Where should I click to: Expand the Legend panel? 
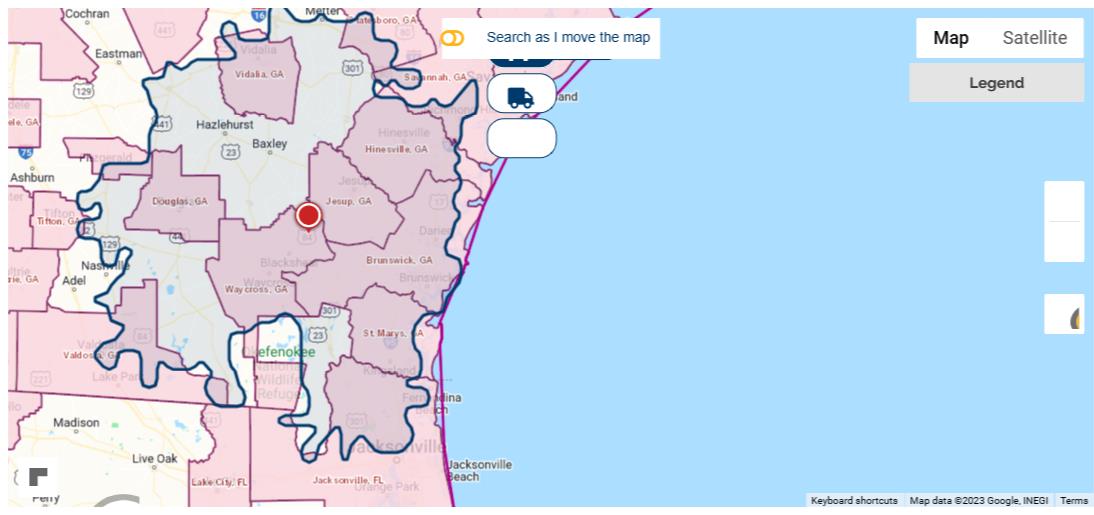(996, 83)
